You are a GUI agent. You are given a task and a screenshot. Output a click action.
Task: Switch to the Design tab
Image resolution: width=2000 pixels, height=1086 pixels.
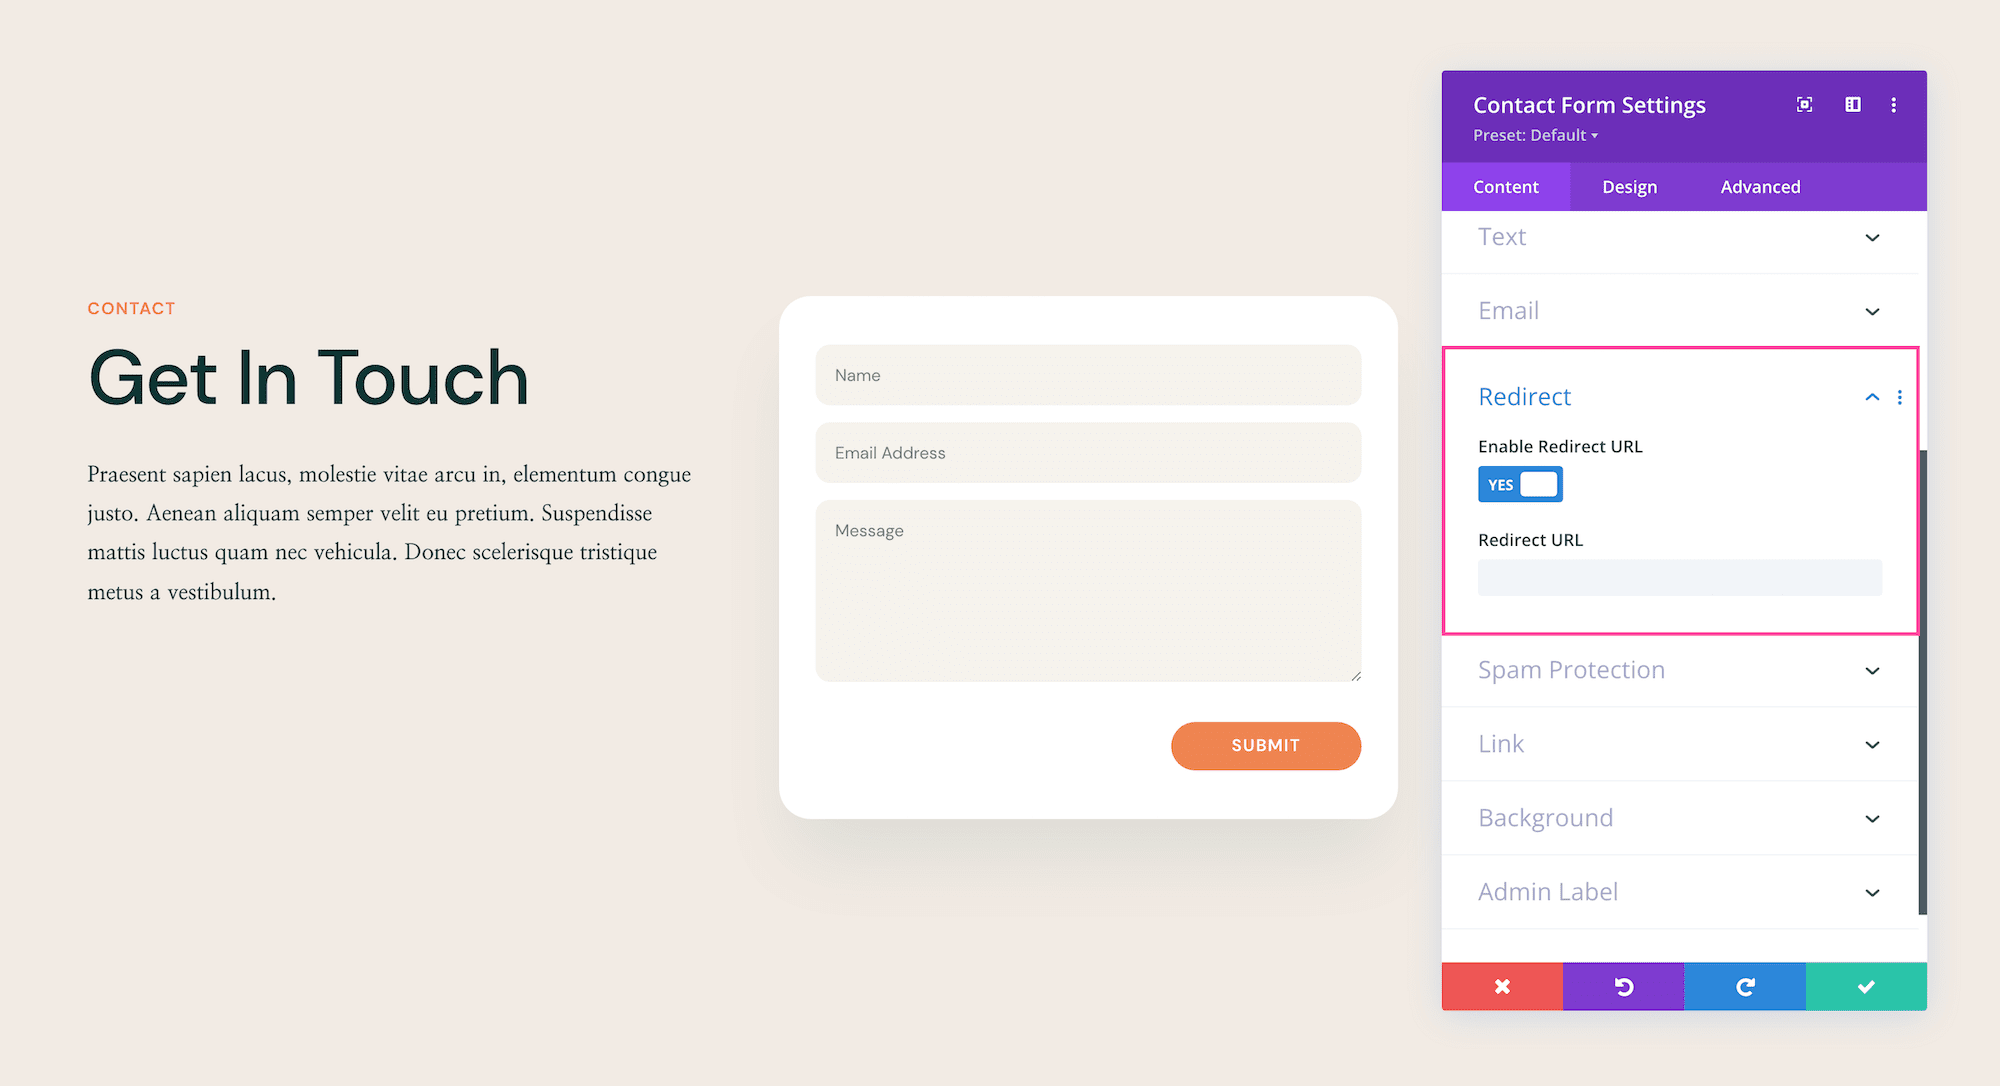click(1630, 187)
